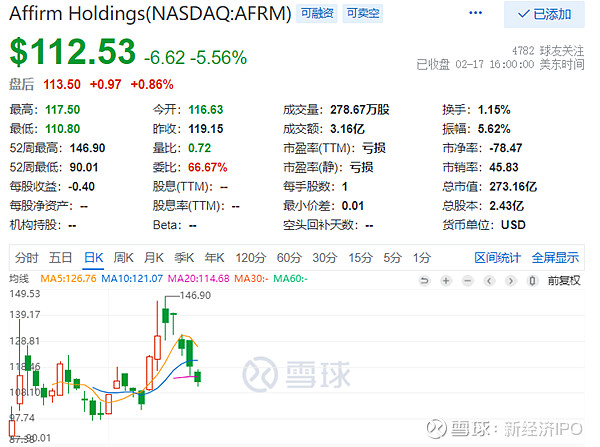Select the 月K chart tab

click(x=154, y=258)
